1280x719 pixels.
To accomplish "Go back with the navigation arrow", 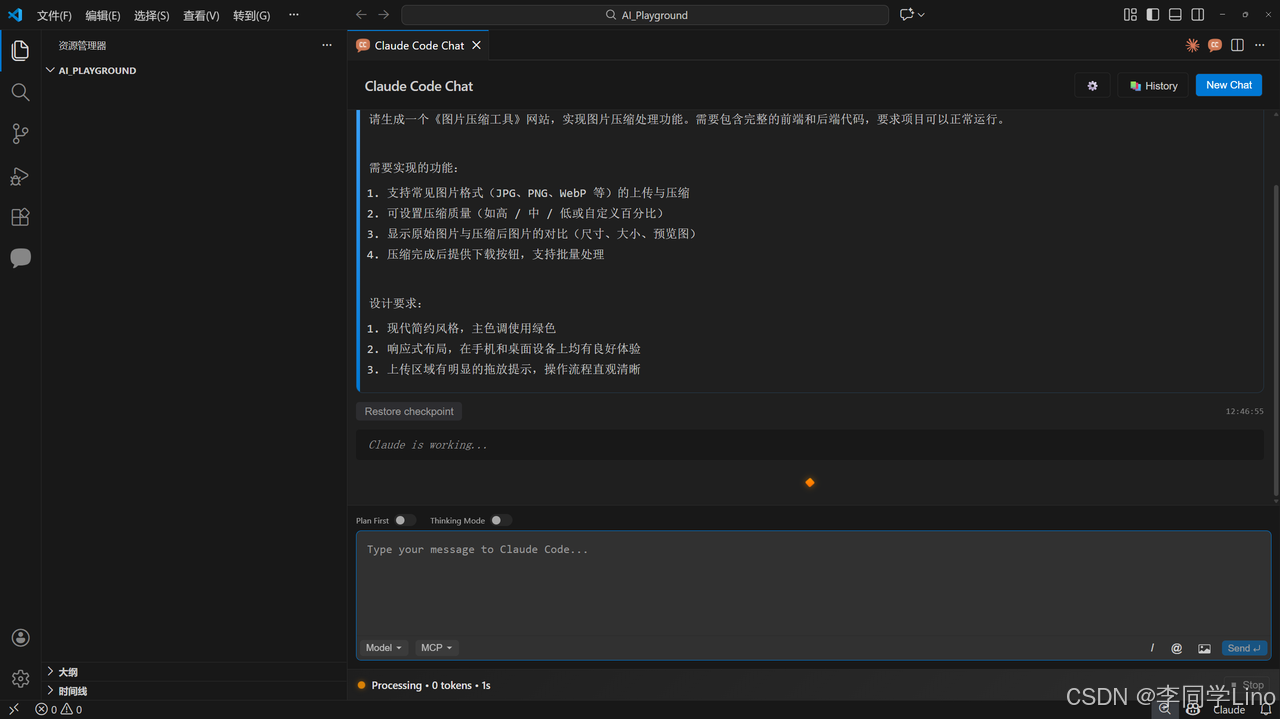I will (x=361, y=15).
